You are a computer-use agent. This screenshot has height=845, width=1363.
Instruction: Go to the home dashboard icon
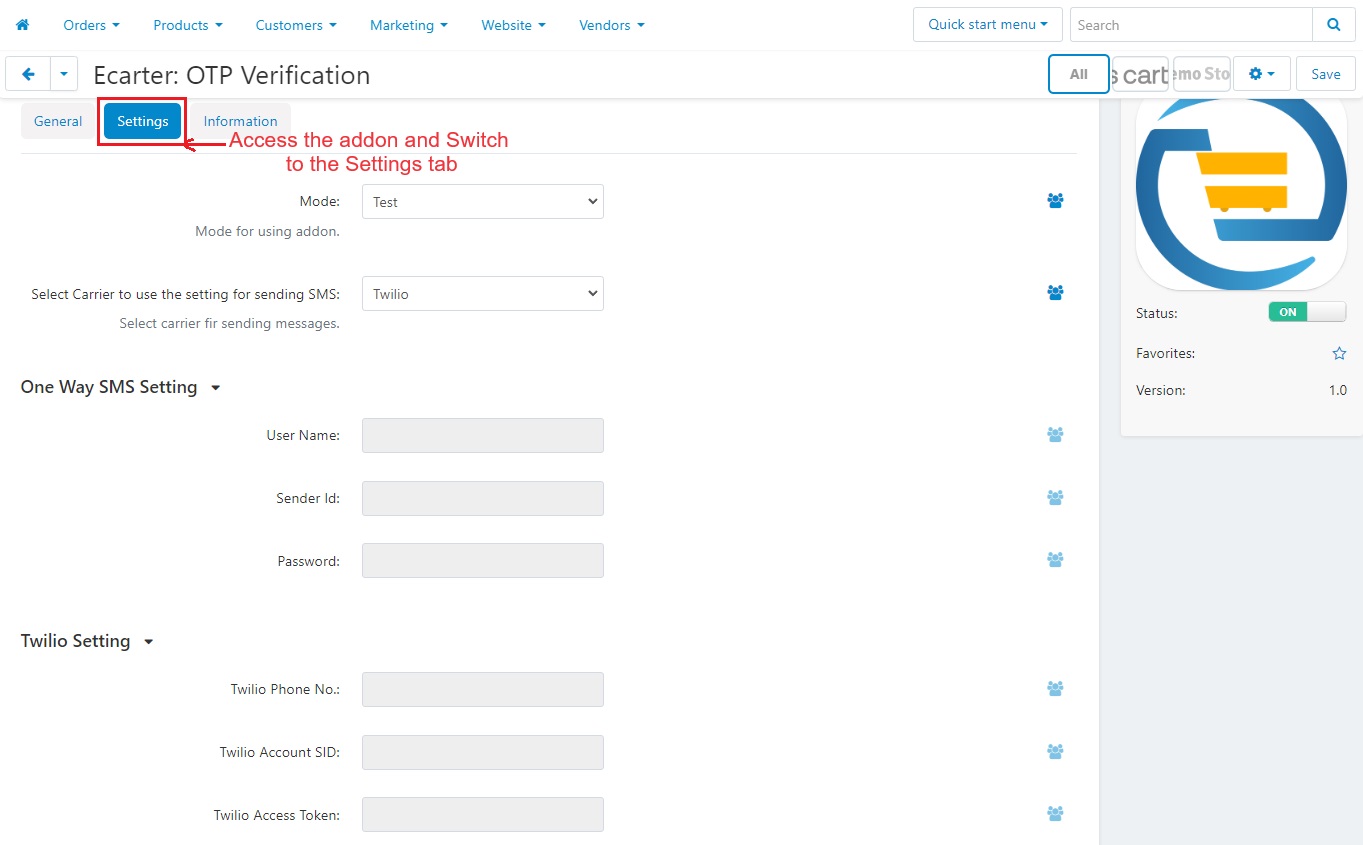coord(22,25)
